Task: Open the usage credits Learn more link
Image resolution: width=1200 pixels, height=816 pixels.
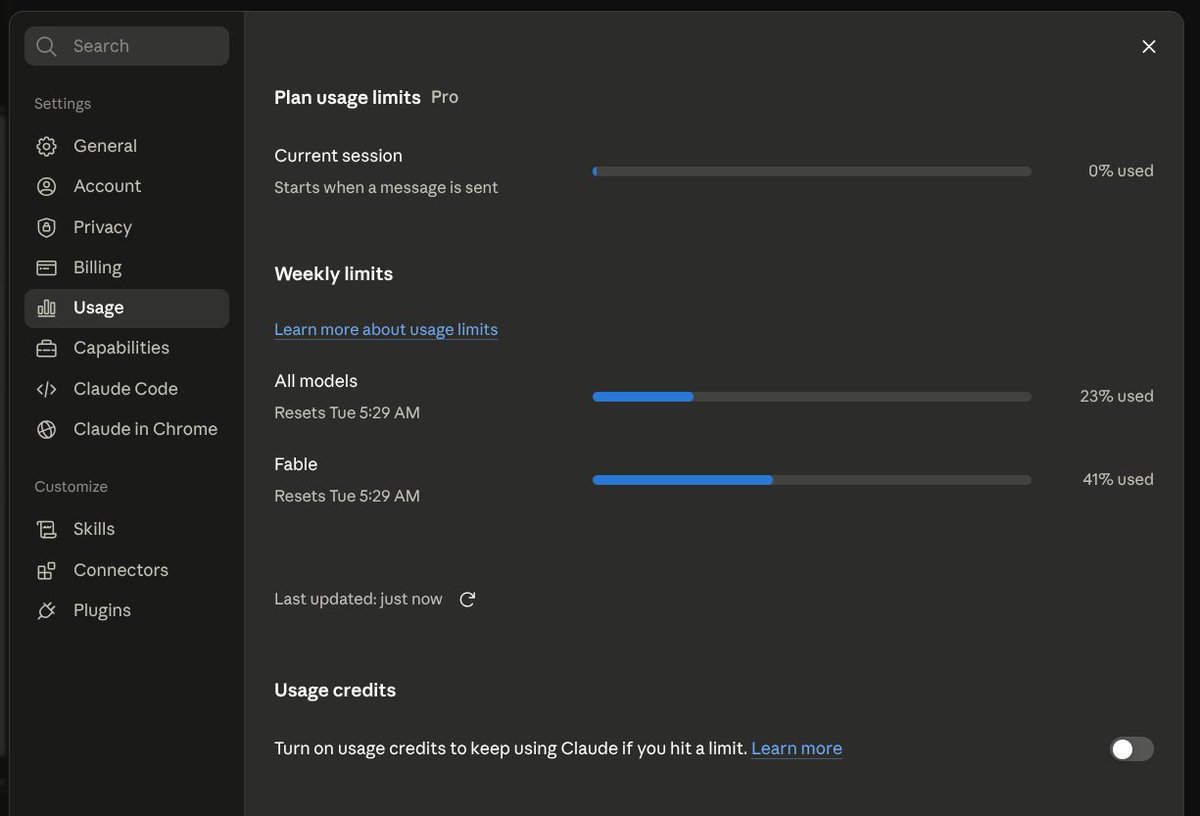Action: 796,748
